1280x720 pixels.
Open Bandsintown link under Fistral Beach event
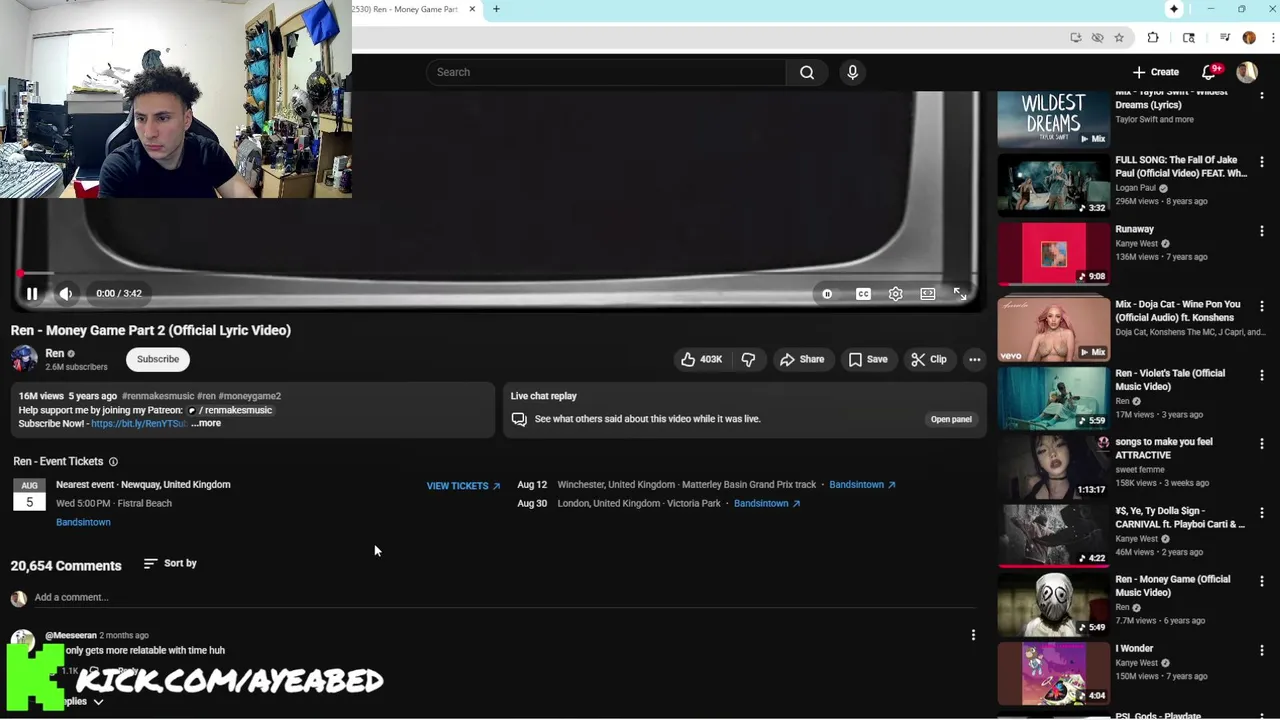pyautogui.click(x=83, y=522)
